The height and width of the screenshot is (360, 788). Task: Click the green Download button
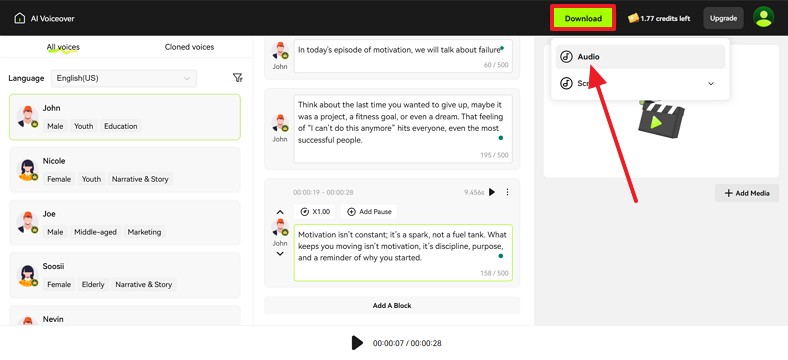pos(583,19)
